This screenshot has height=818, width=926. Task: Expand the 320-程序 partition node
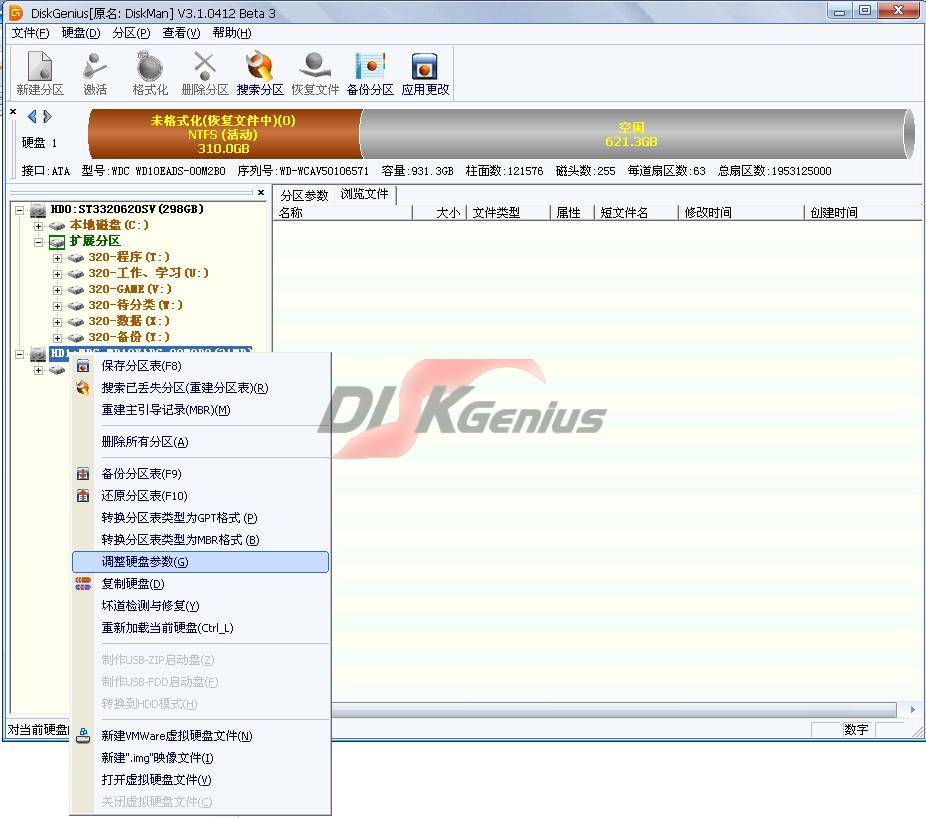pos(57,258)
